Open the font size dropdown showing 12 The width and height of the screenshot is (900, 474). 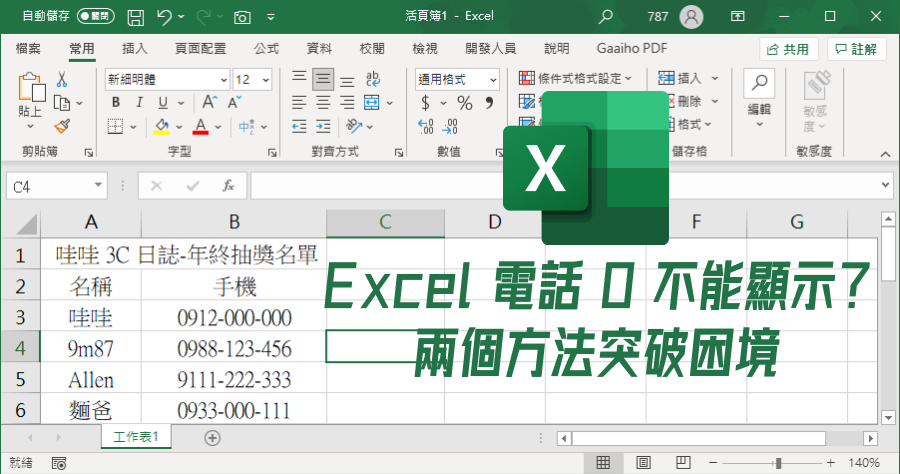(266, 80)
